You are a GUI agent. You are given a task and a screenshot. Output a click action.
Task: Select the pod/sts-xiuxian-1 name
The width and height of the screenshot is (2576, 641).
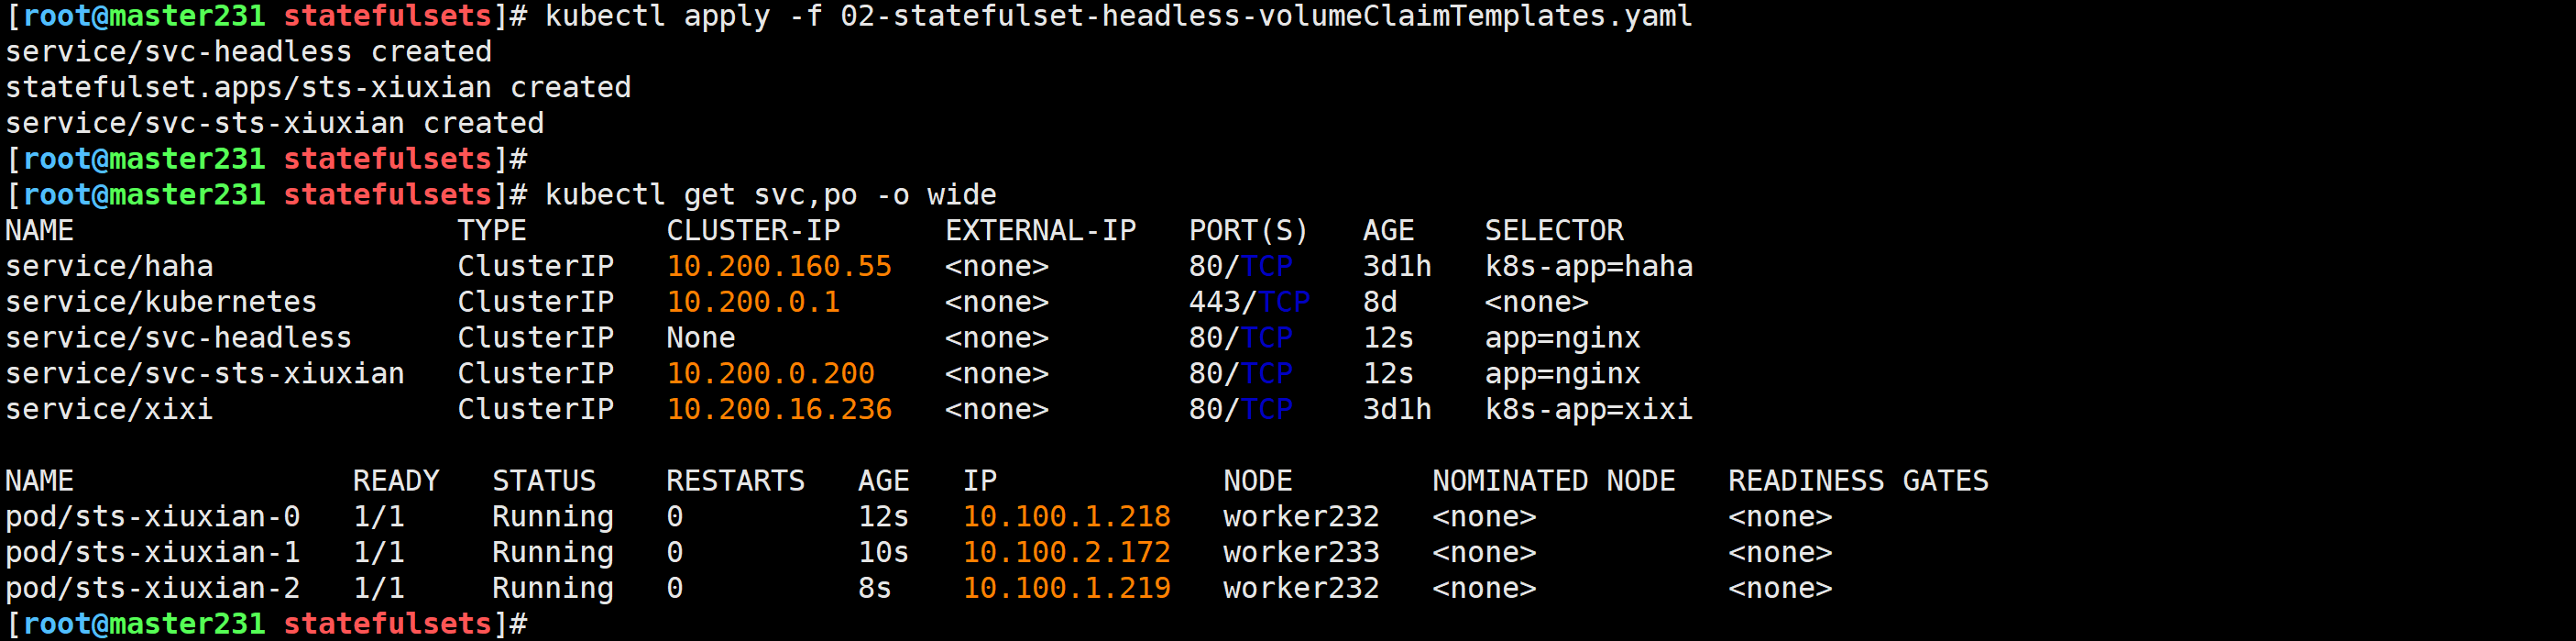[x=152, y=553]
